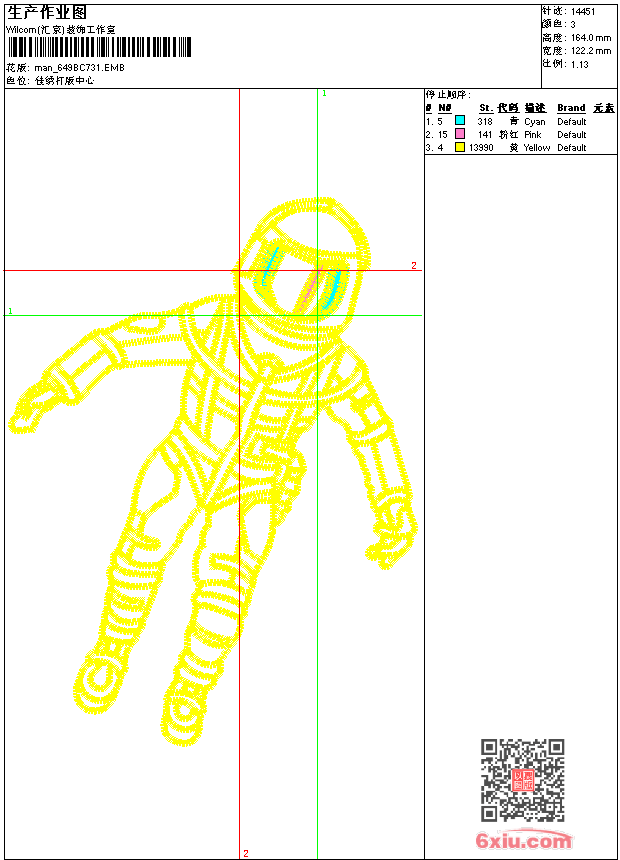Image resolution: width=620 pixels, height=860 pixels.
Task: Click the cyan color swatch in row 1
Action: click(460, 121)
